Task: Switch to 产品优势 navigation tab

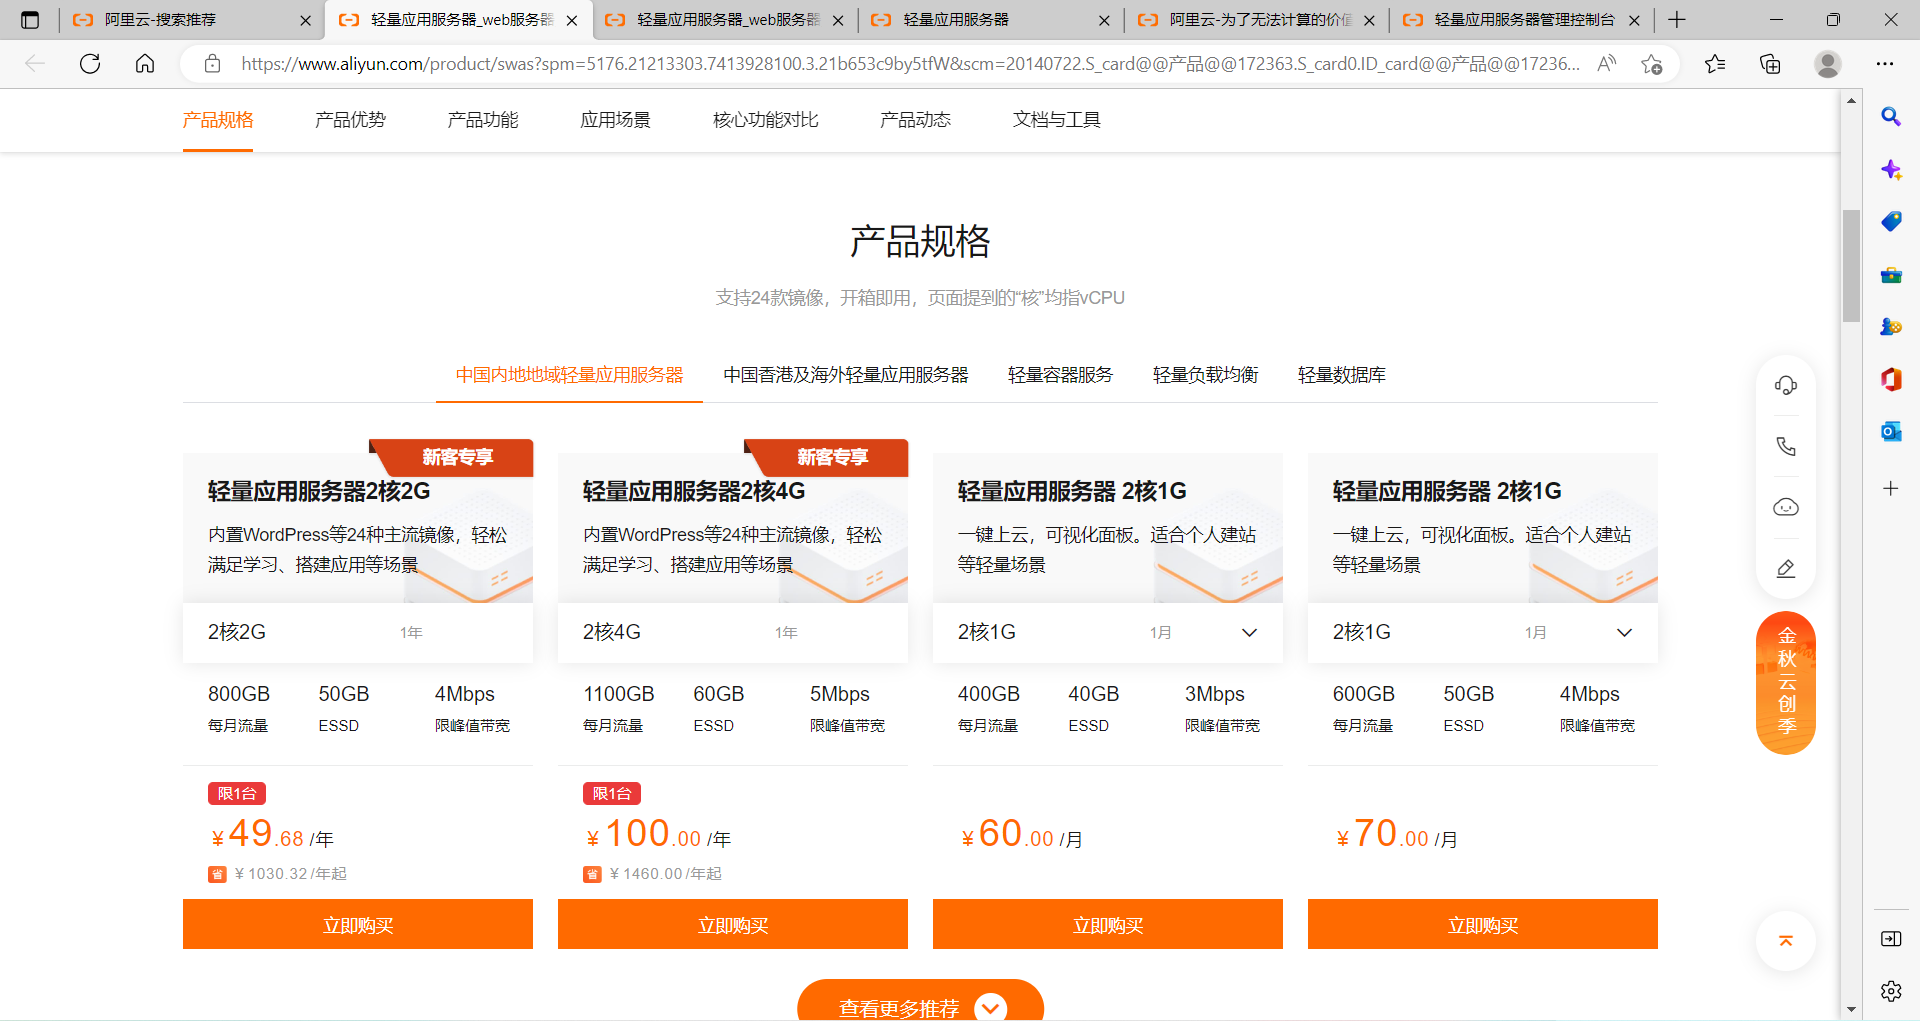Action: (x=350, y=120)
